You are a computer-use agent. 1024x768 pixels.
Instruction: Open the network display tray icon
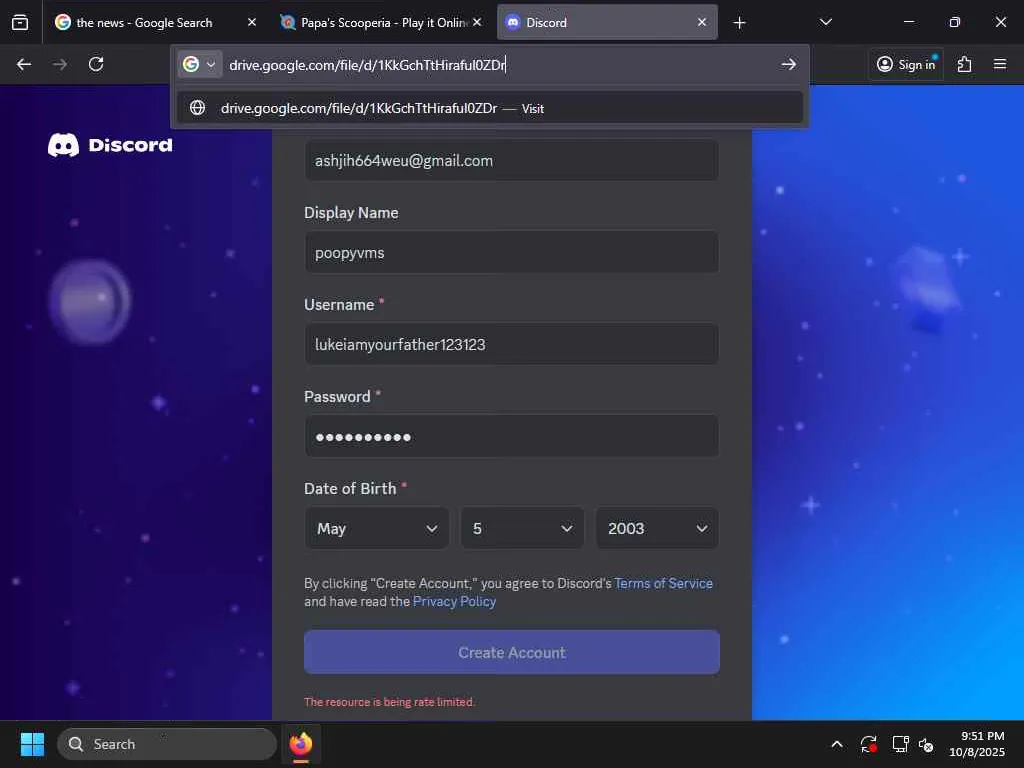(x=901, y=744)
